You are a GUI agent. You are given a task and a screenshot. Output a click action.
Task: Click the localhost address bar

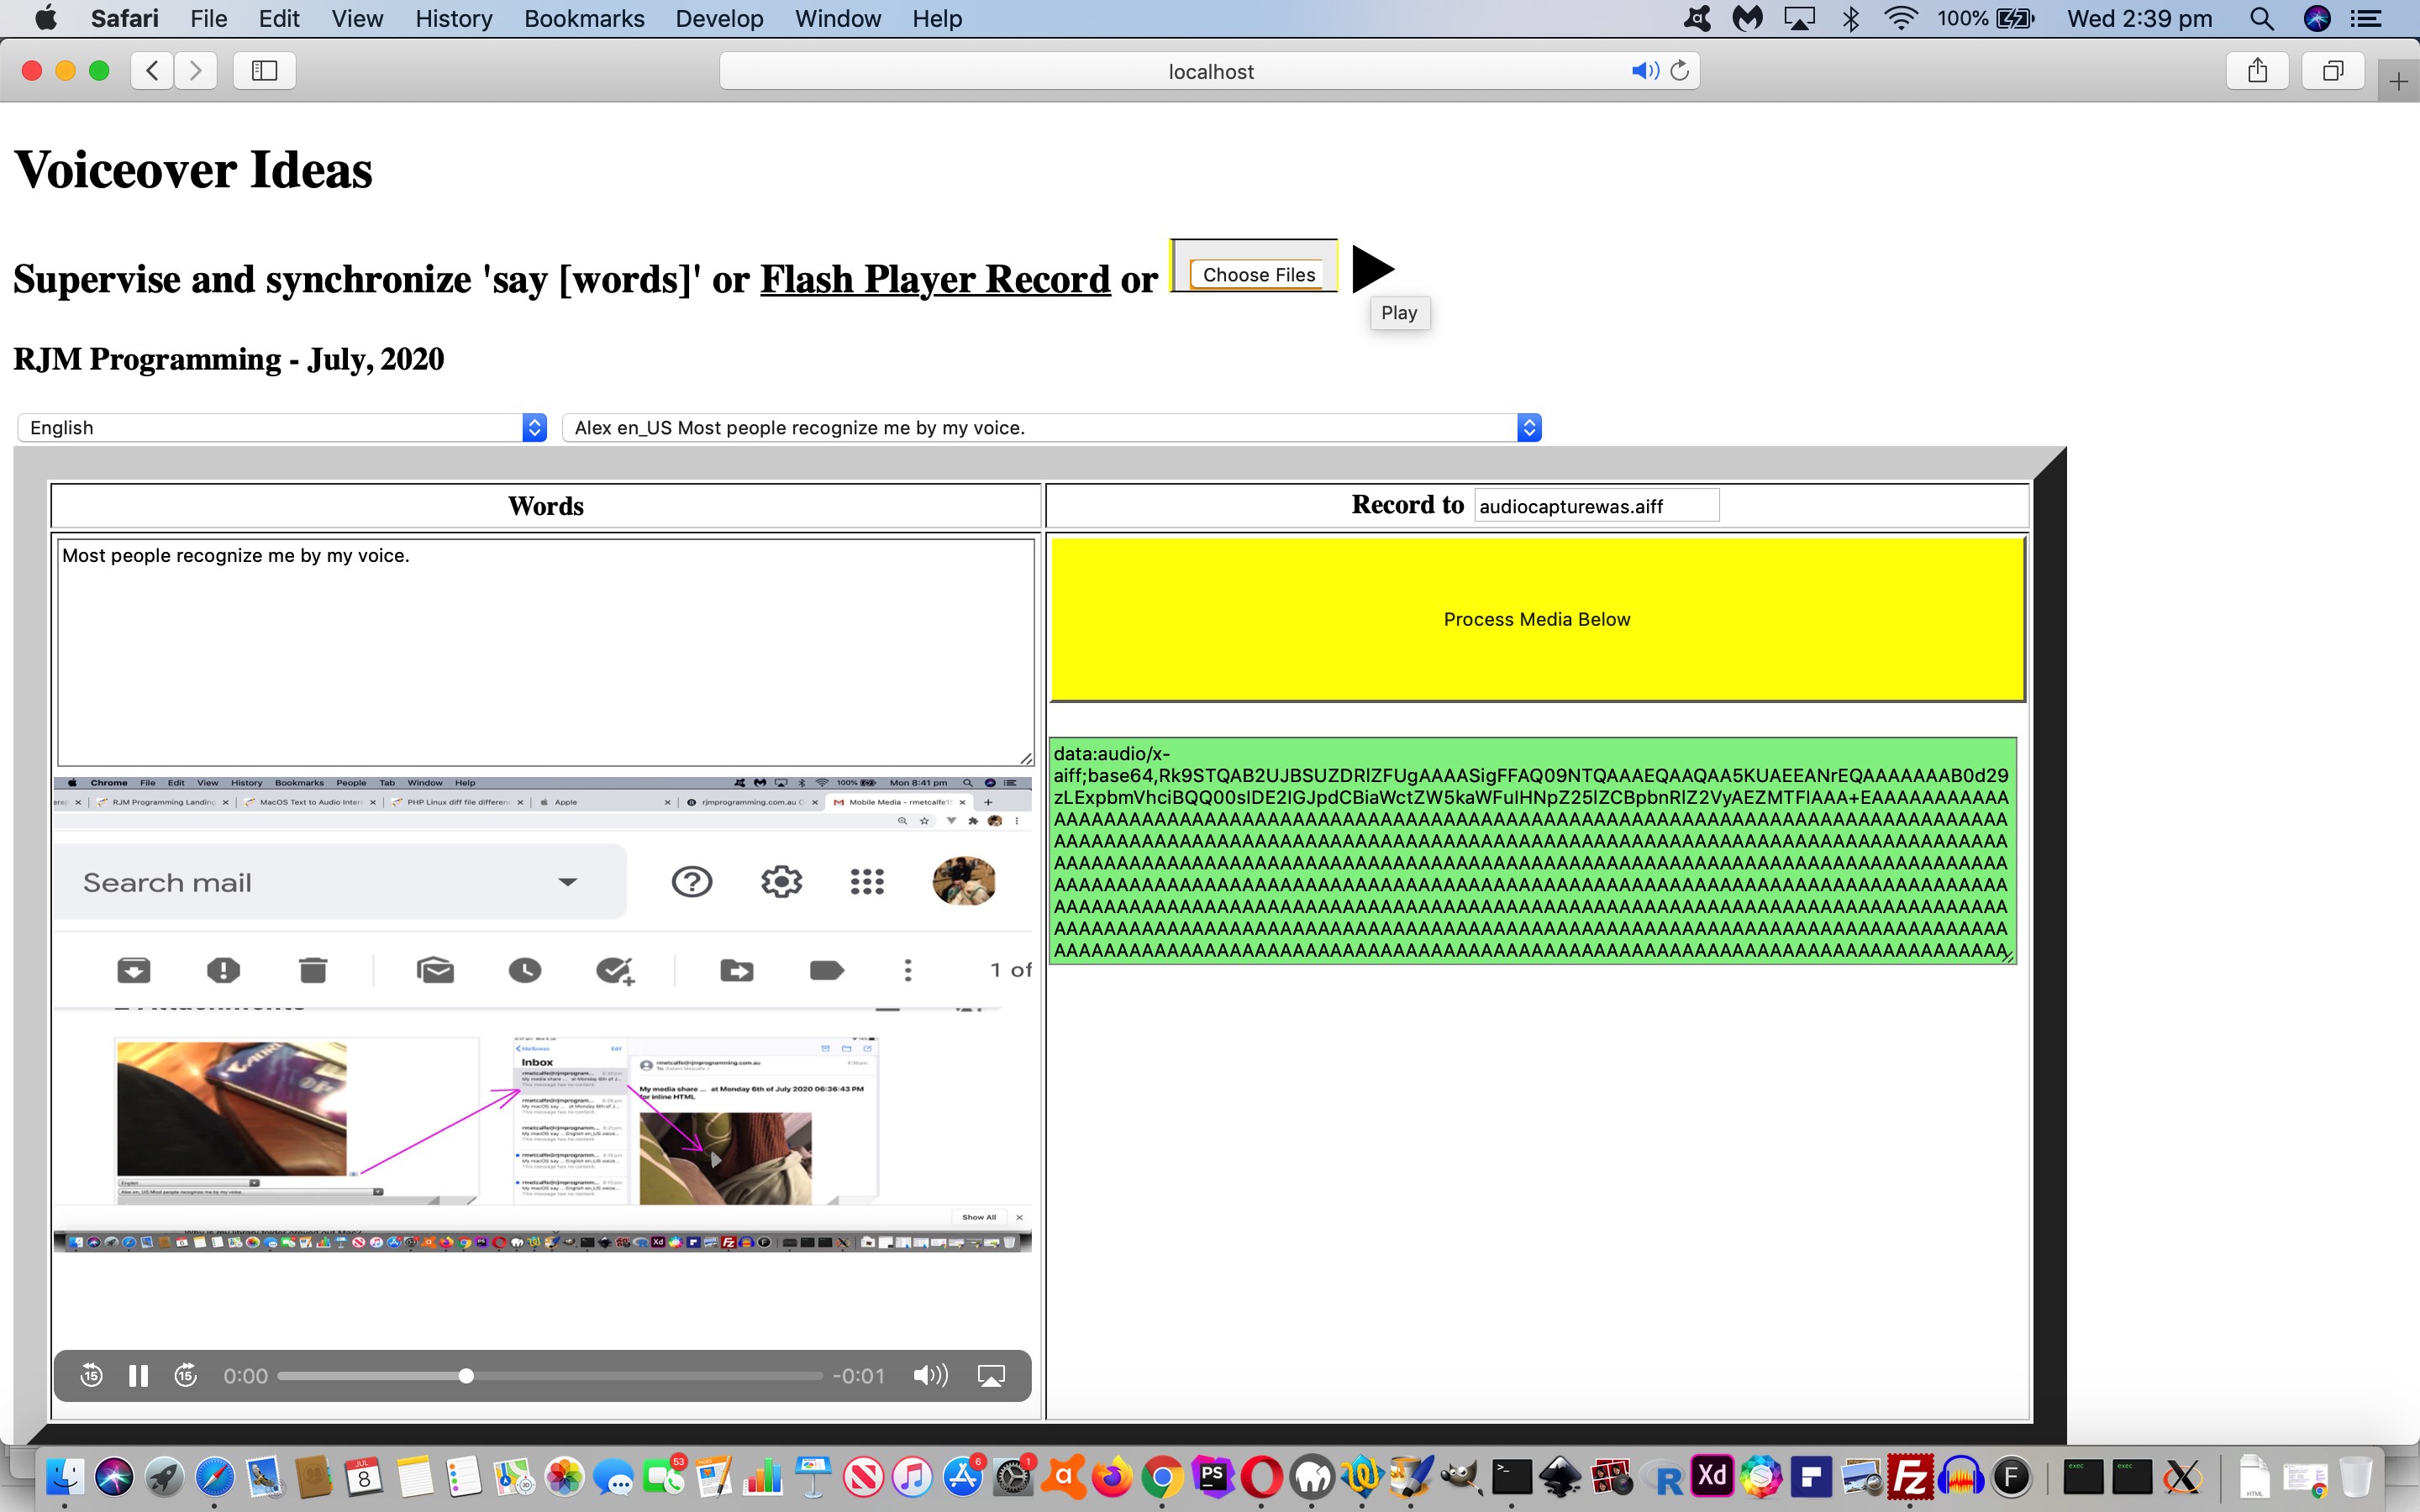[x=1210, y=71]
